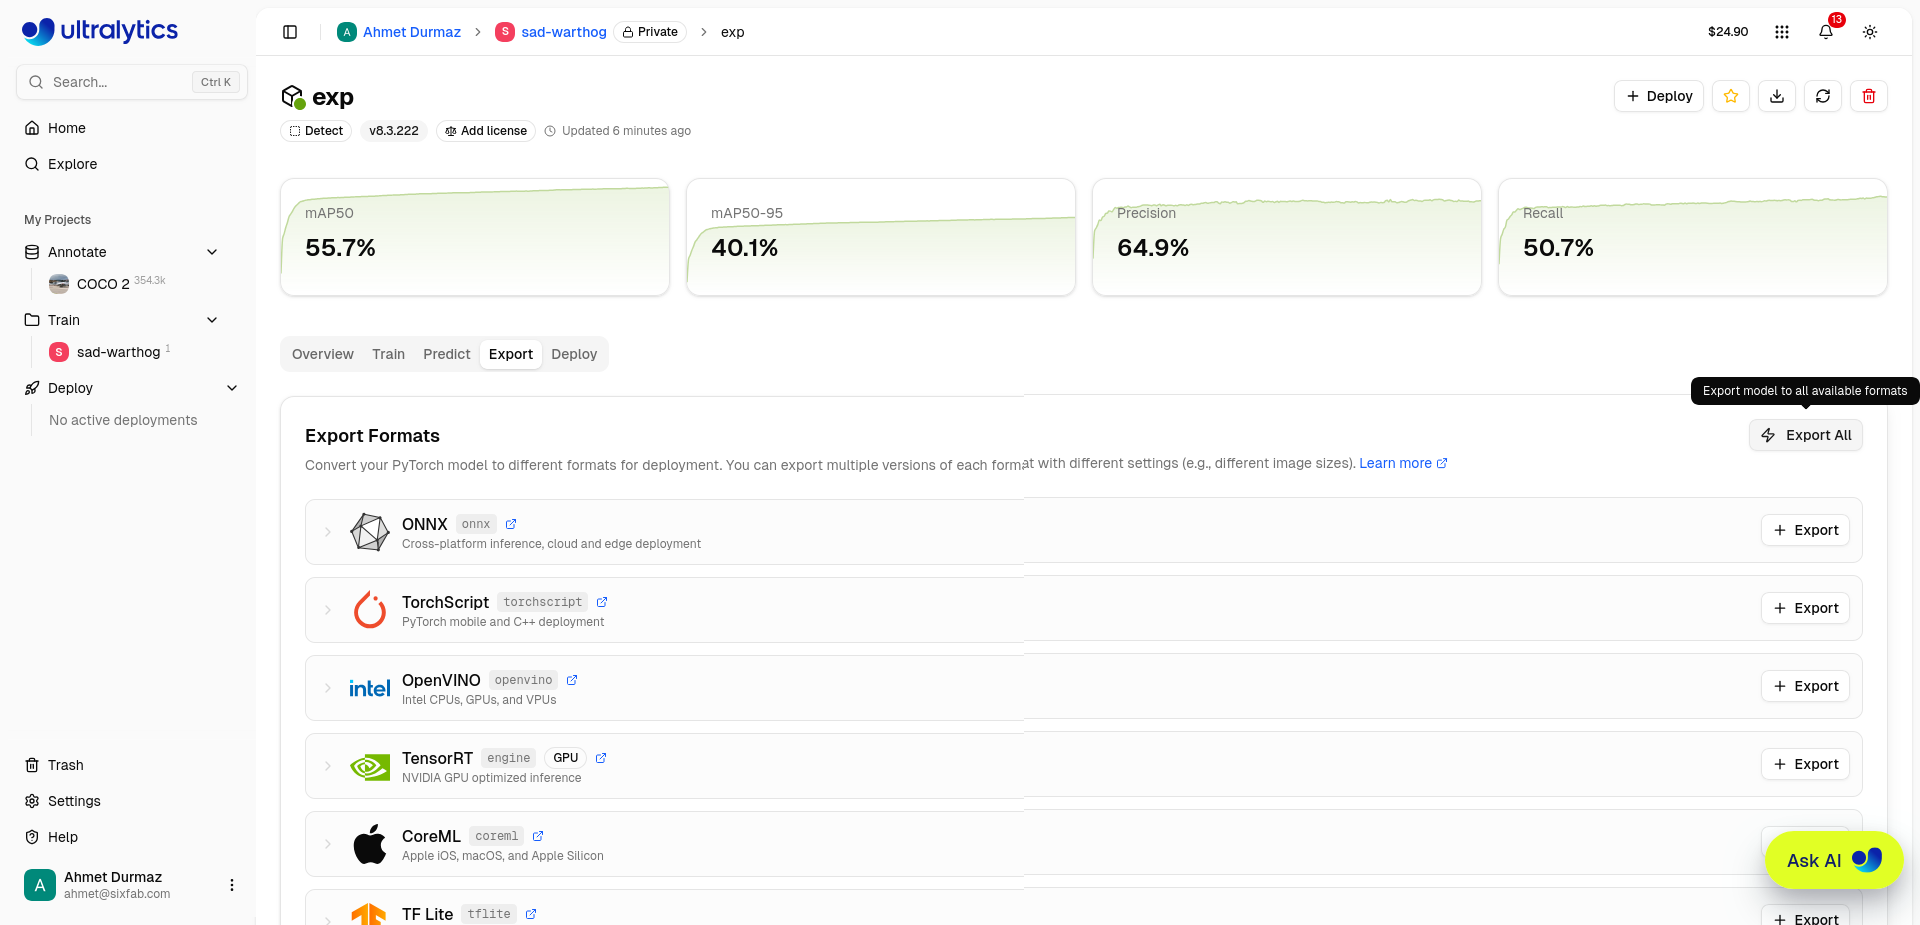Viewport: 1920px width, 925px height.
Task: Click the Add license badge
Action: pos(486,131)
